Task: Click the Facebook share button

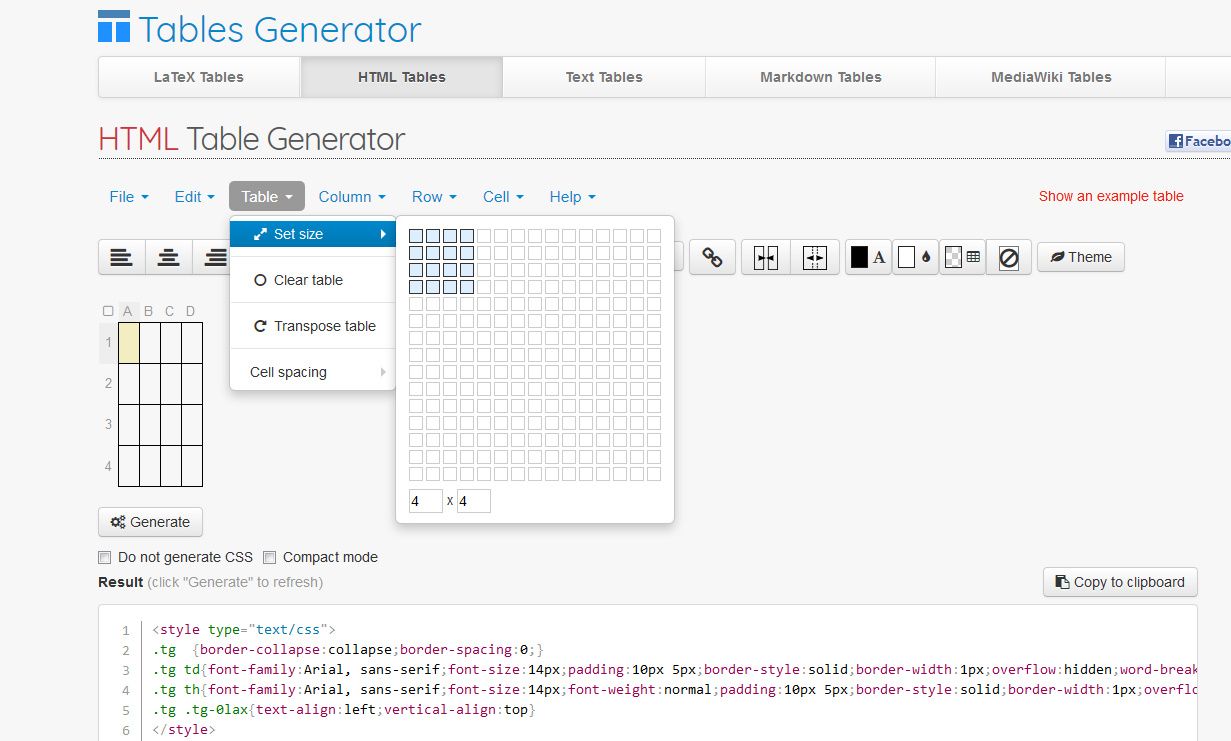Action: coord(1198,141)
